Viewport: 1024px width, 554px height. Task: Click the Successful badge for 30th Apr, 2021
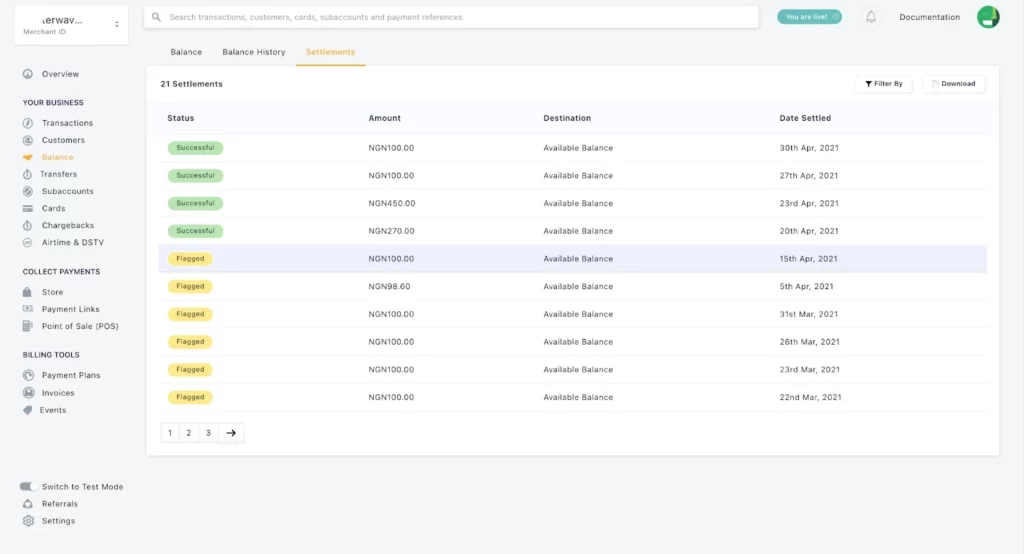coord(195,148)
